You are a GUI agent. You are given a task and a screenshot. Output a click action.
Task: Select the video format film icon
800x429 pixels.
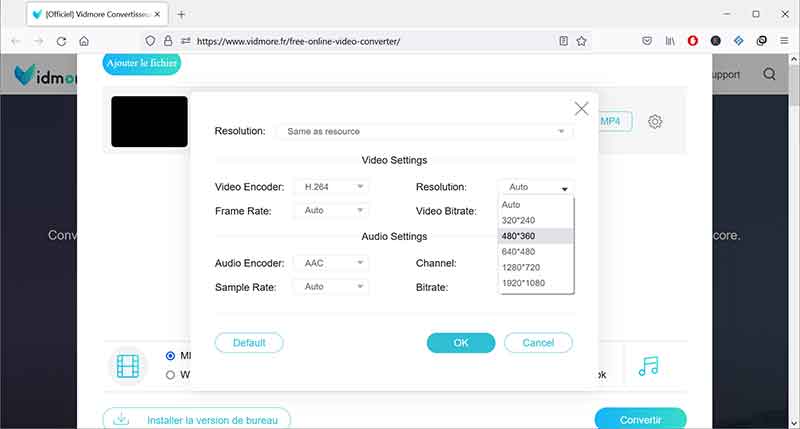click(x=127, y=365)
